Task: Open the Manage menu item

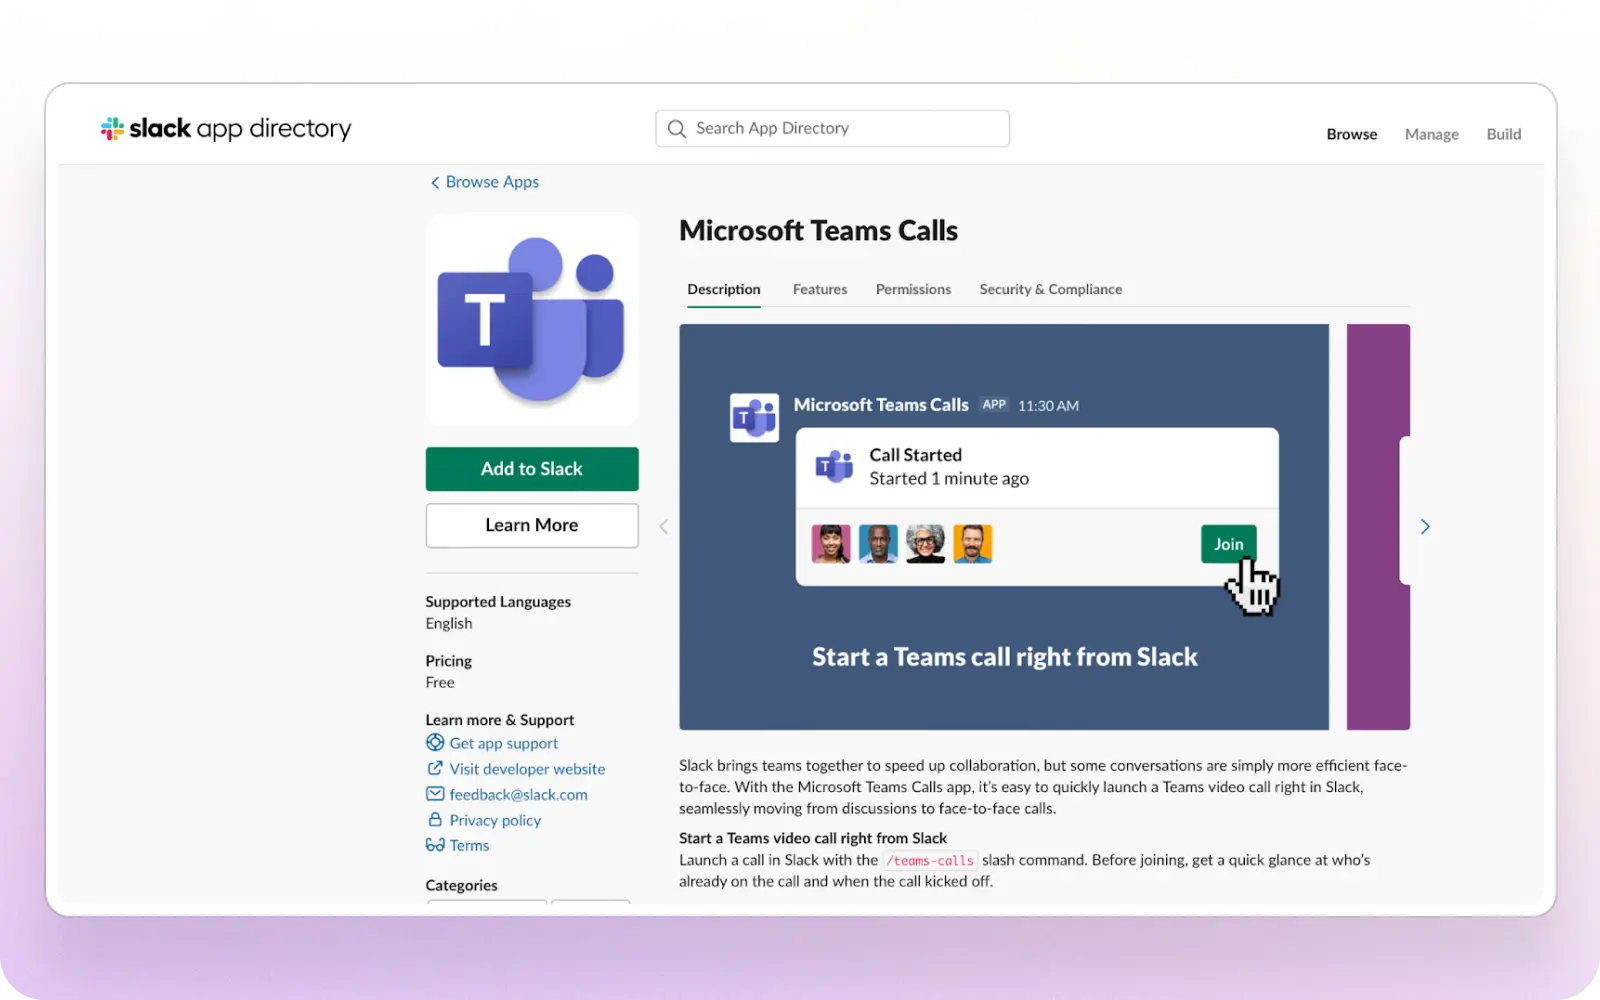Action: point(1431,133)
